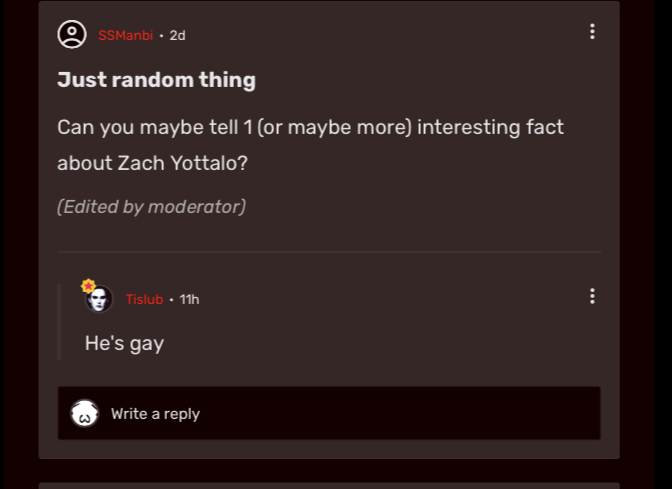Open the three-dot options on Tislub's reply
672x489 pixels.
click(592, 296)
